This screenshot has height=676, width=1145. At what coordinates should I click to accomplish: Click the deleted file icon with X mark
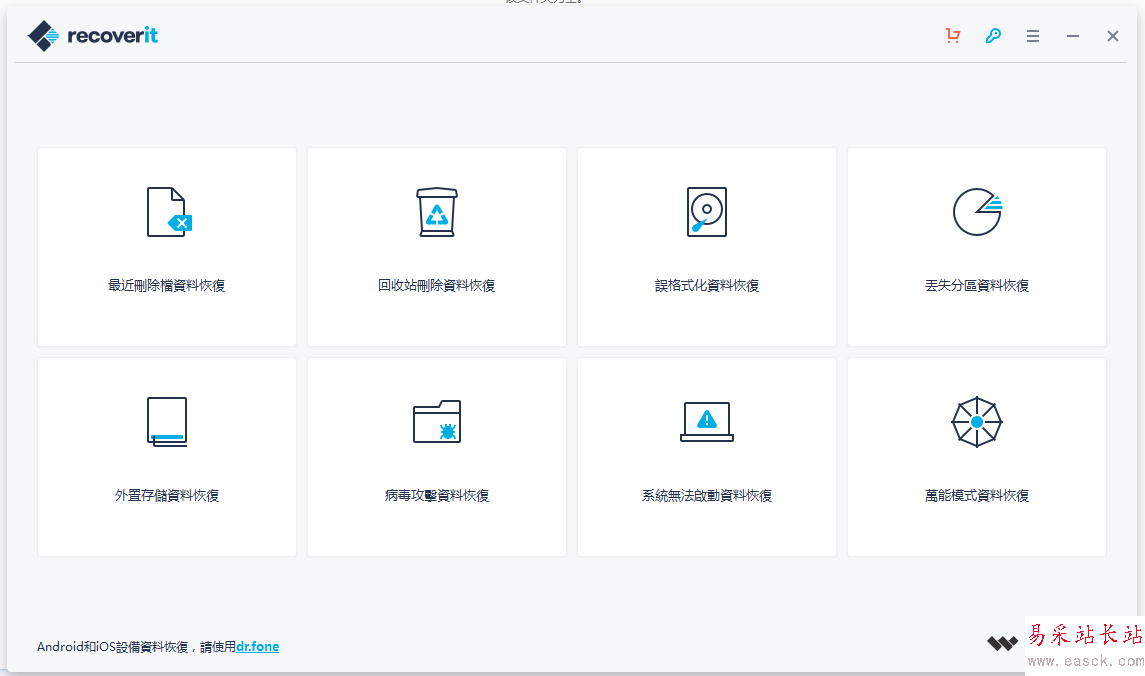click(x=169, y=212)
